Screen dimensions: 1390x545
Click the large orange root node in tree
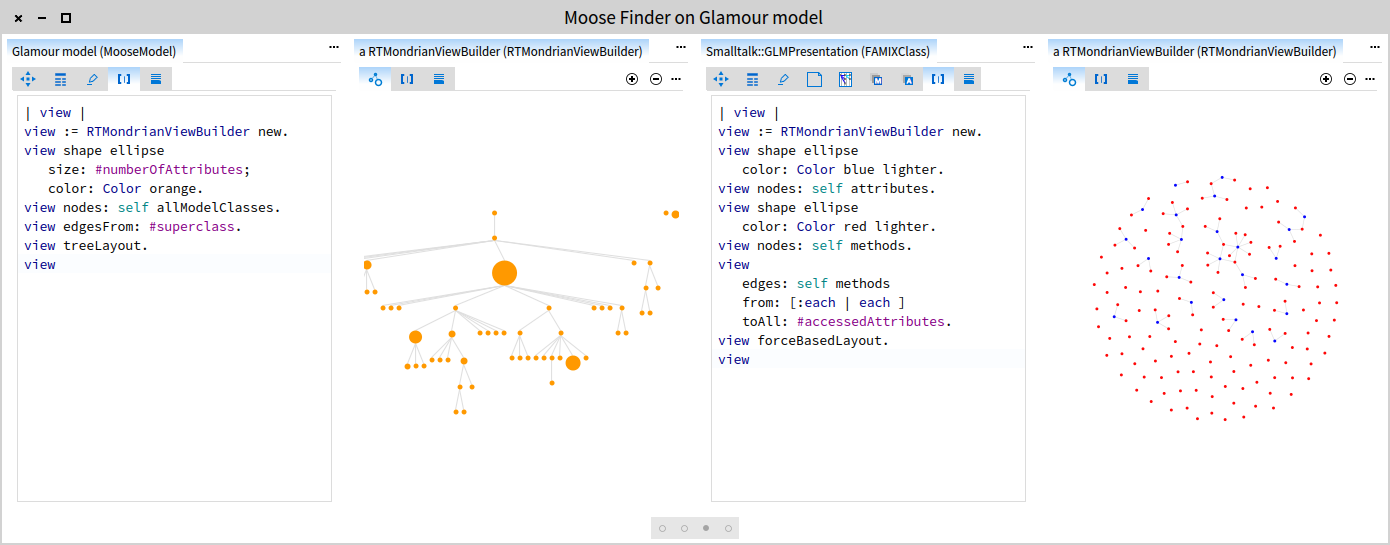tap(504, 273)
